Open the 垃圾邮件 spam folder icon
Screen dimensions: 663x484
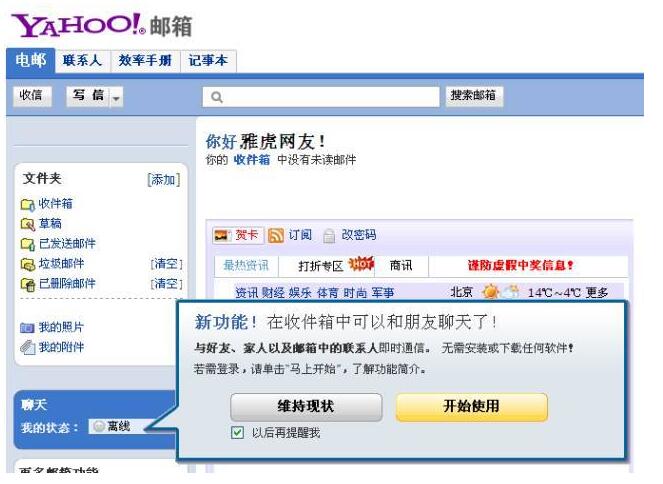pos(27,264)
